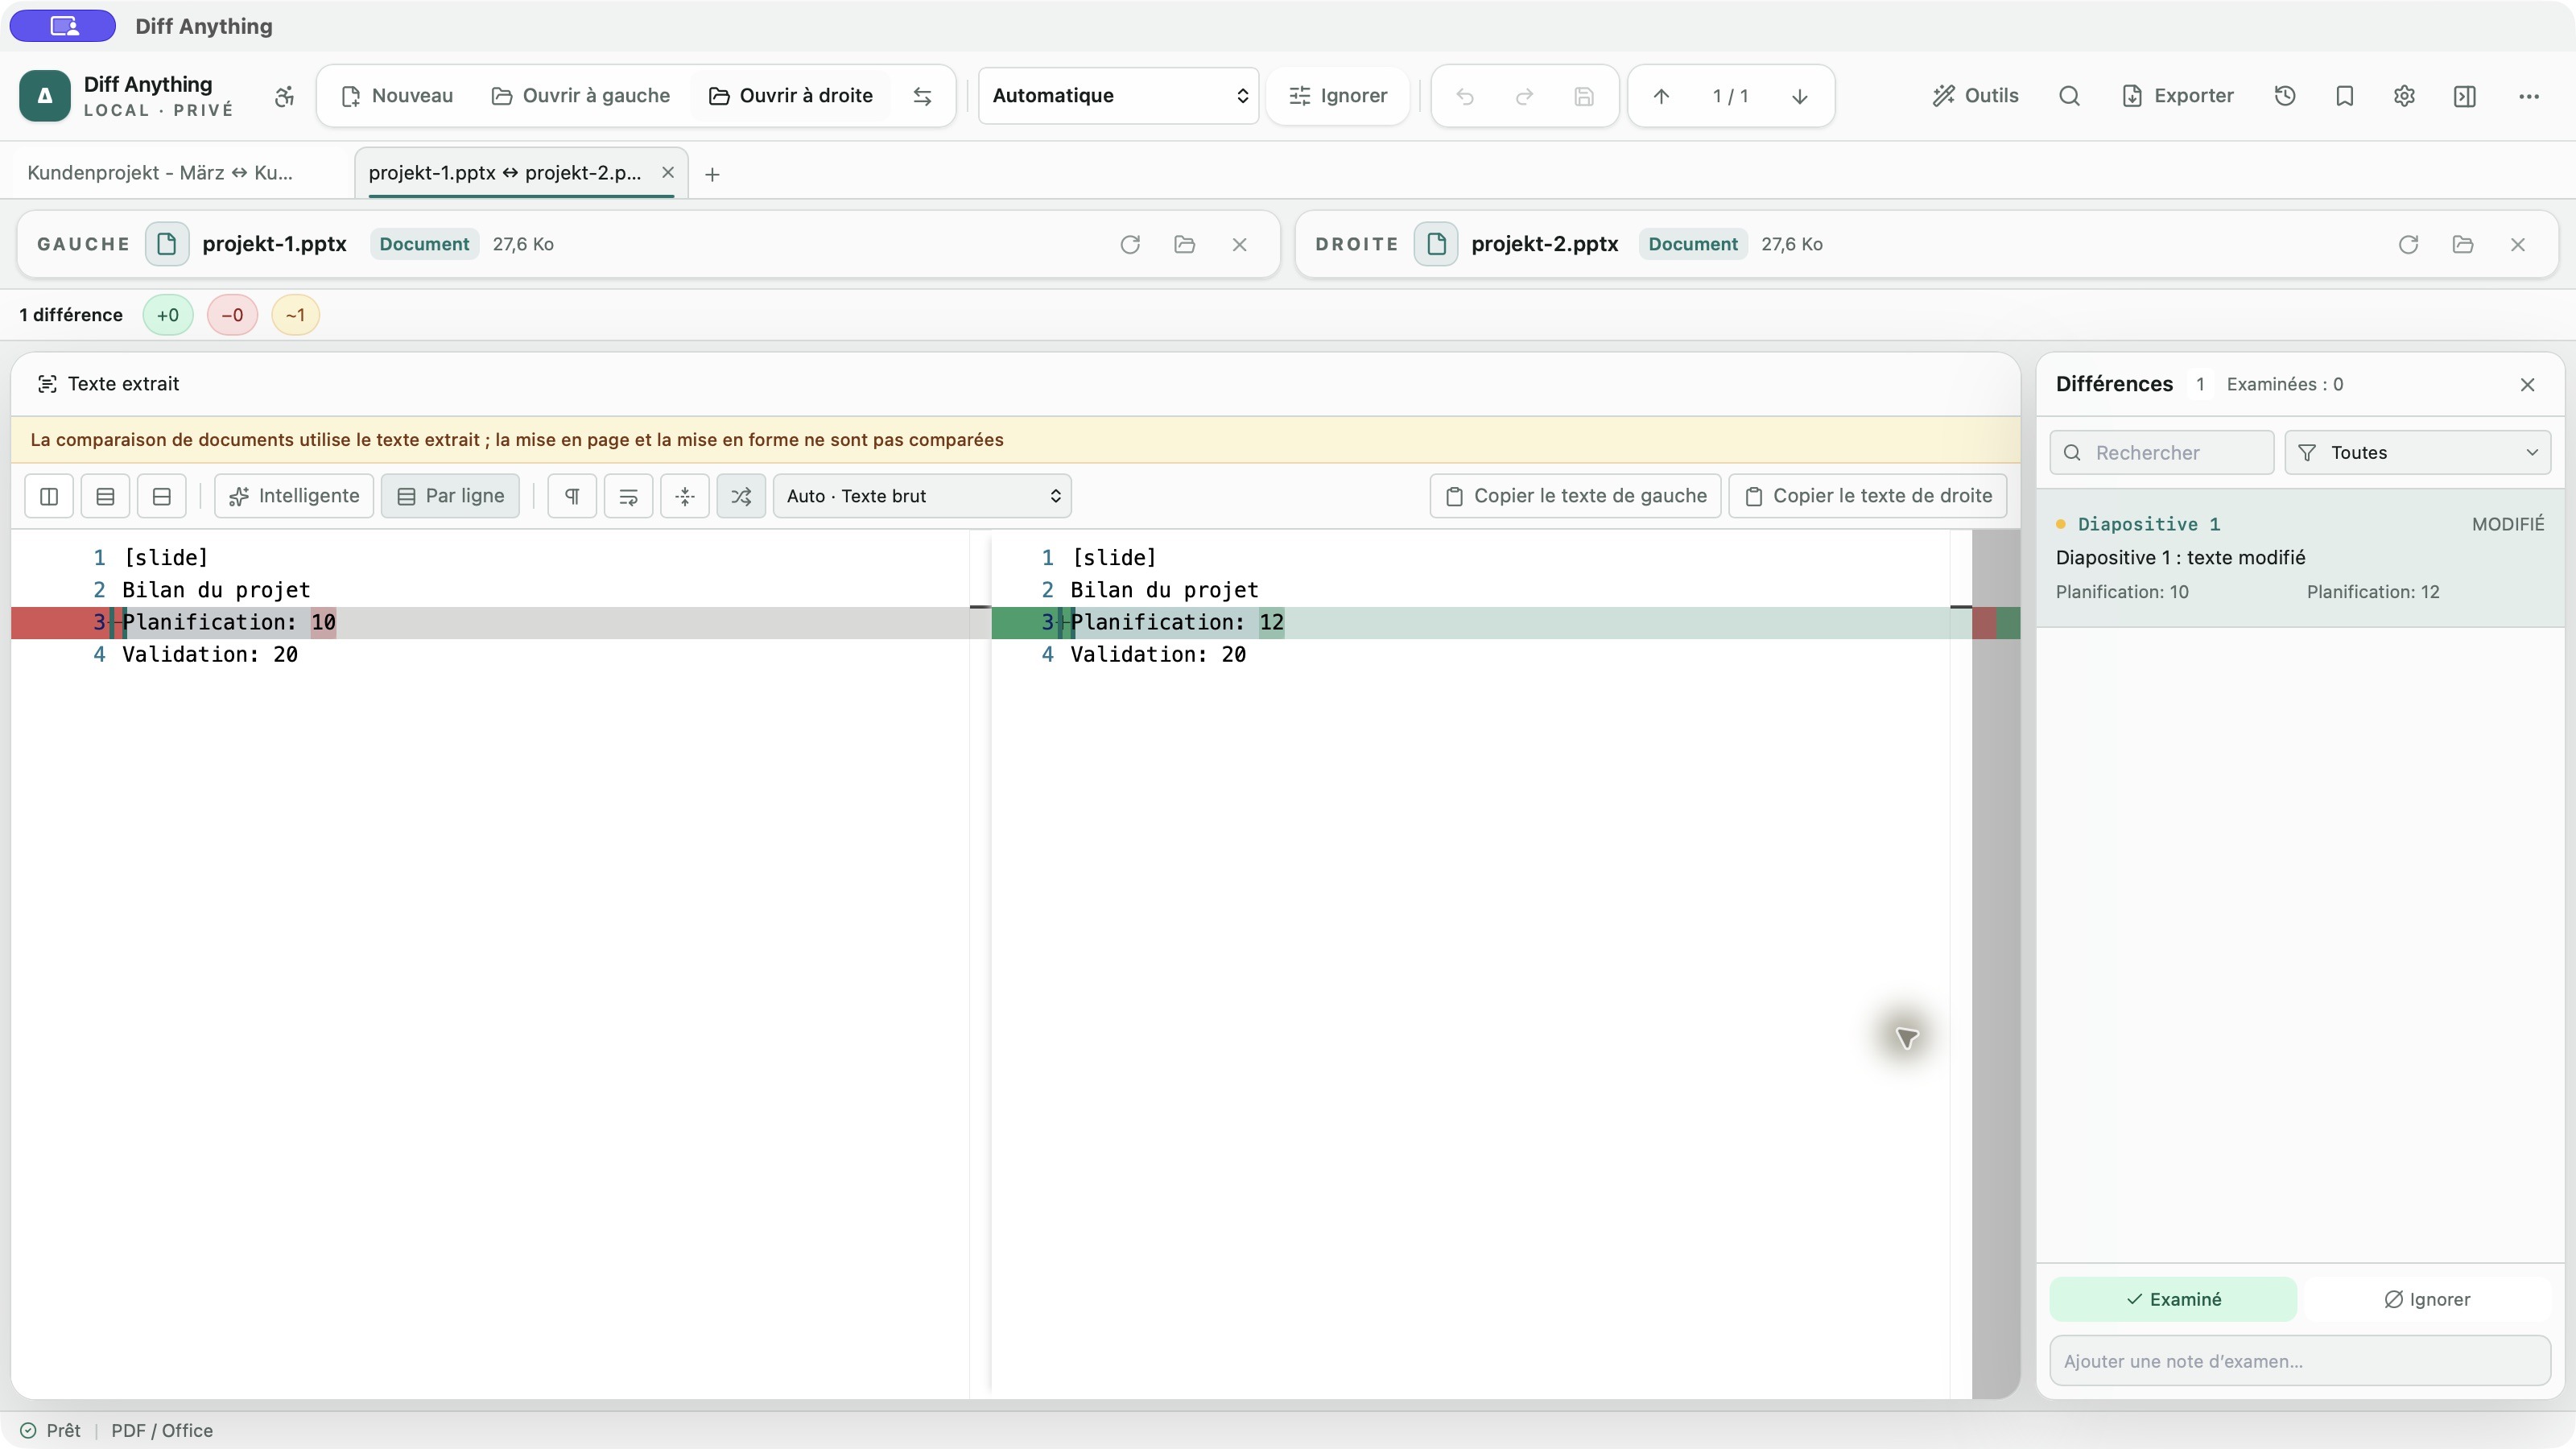This screenshot has height=1449, width=2576.
Task: Click the Ajouter une note d’examen field
Action: pyautogui.click(x=2300, y=1361)
